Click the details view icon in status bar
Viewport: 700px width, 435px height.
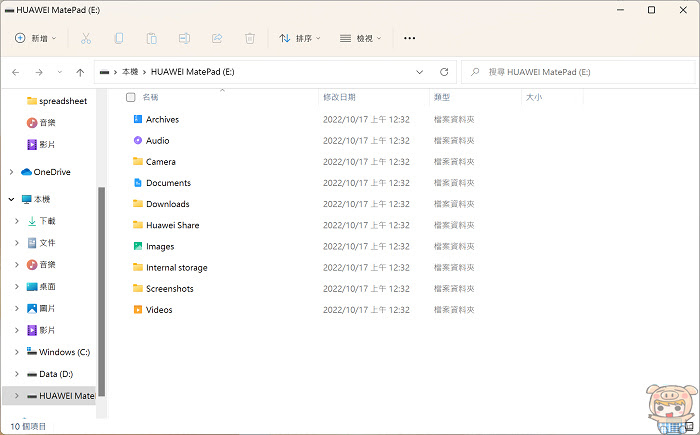(x=689, y=426)
